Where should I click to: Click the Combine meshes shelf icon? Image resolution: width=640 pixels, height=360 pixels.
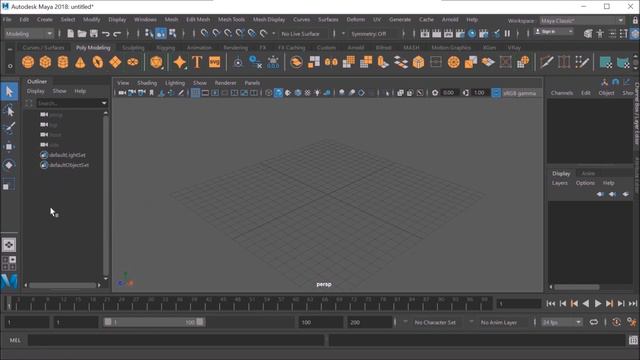296,62
